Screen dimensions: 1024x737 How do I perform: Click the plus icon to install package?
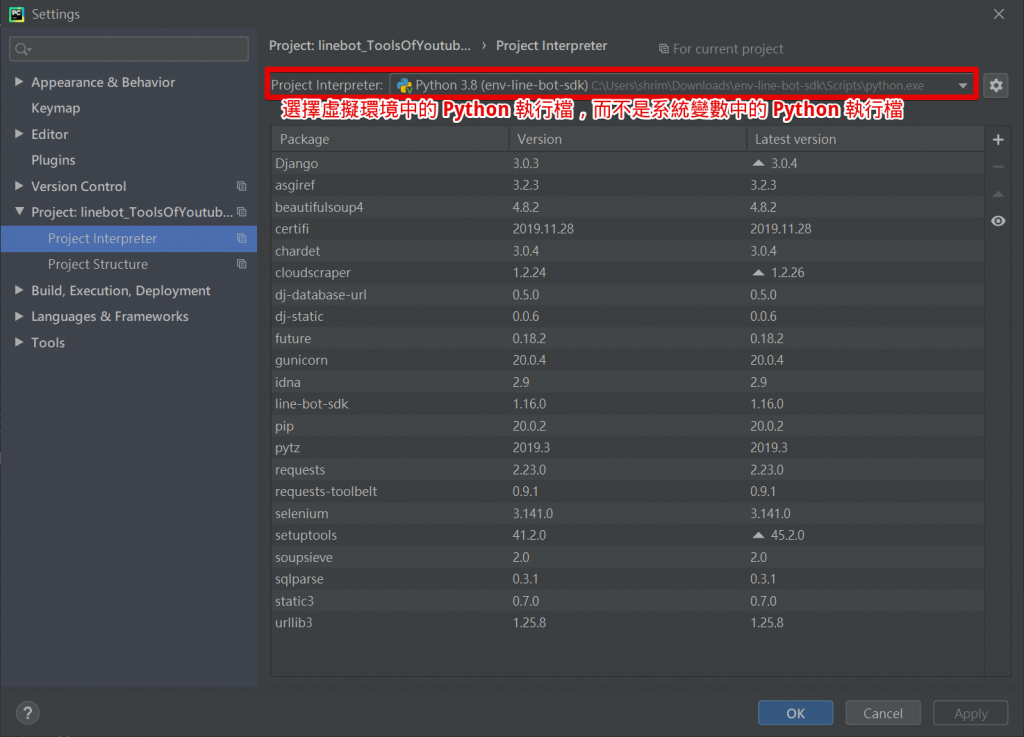(998, 140)
